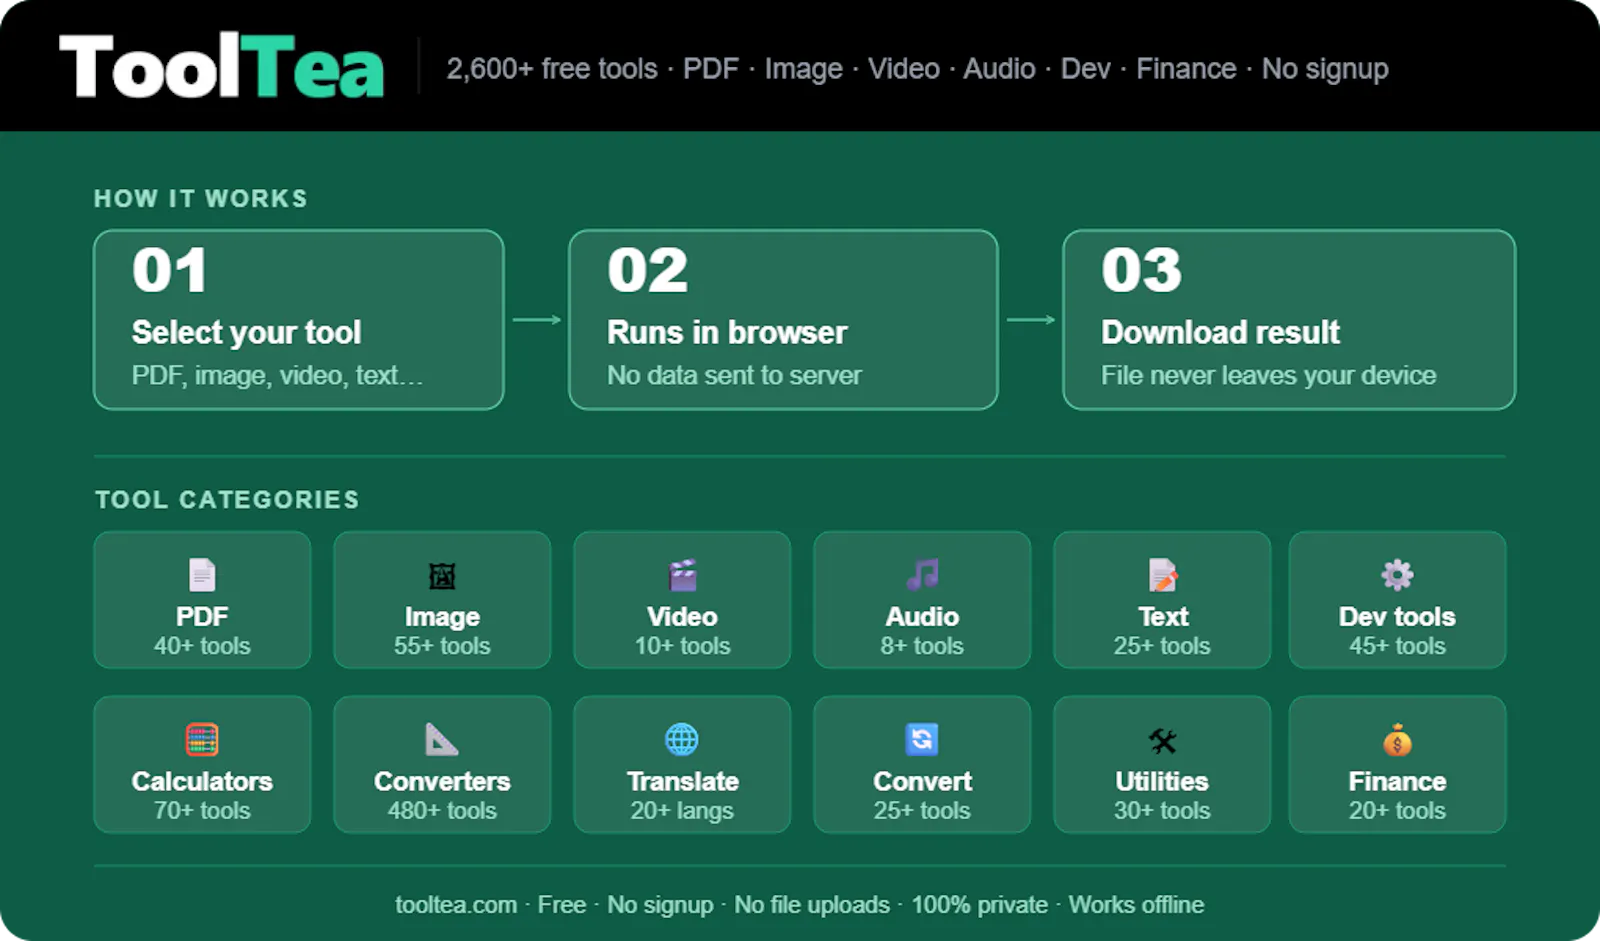1600x941 pixels.
Task: Click the Utilities hammer and wrench icon
Action: (x=1162, y=741)
